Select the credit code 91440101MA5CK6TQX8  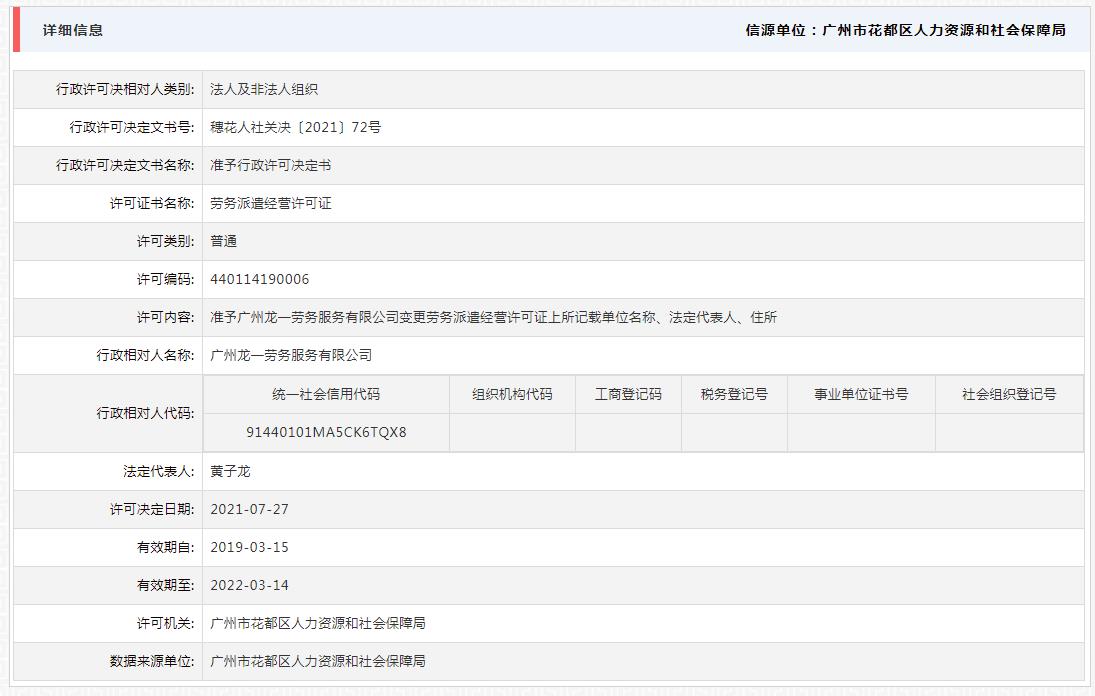[326, 432]
